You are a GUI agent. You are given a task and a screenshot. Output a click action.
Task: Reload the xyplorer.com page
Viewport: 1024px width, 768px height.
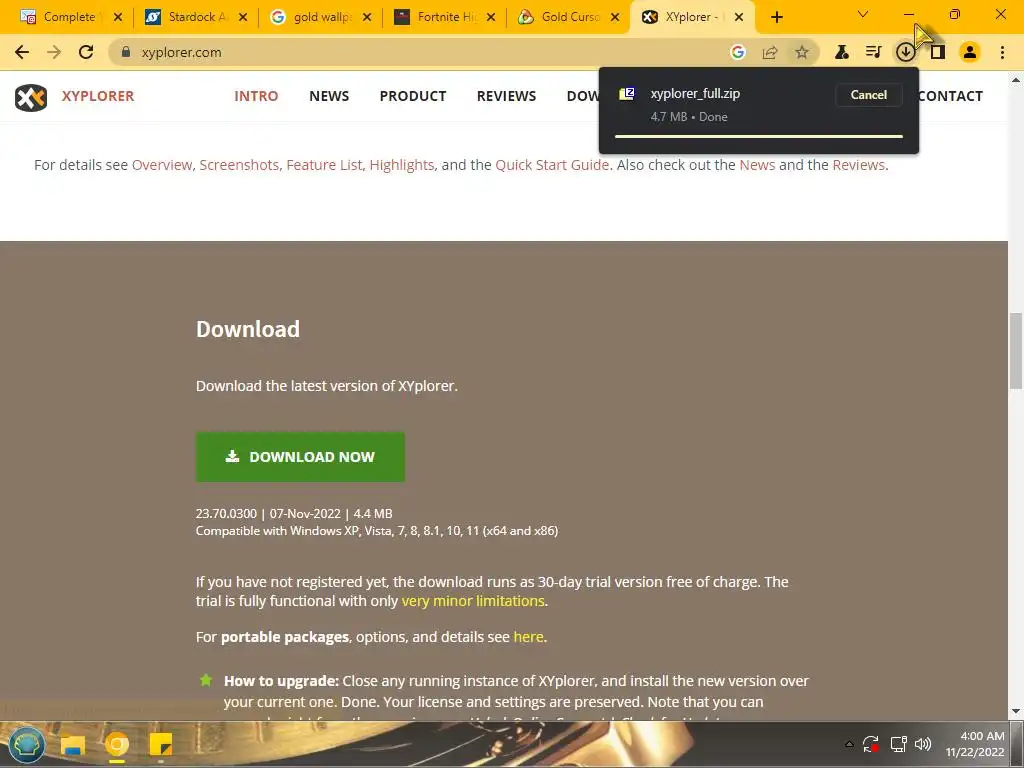pos(86,52)
